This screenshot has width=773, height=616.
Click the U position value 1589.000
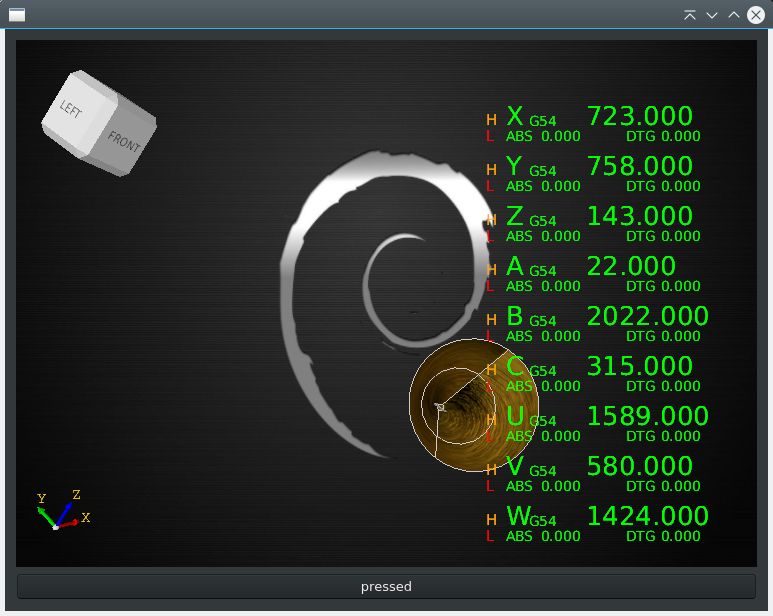(x=648, y=416)
